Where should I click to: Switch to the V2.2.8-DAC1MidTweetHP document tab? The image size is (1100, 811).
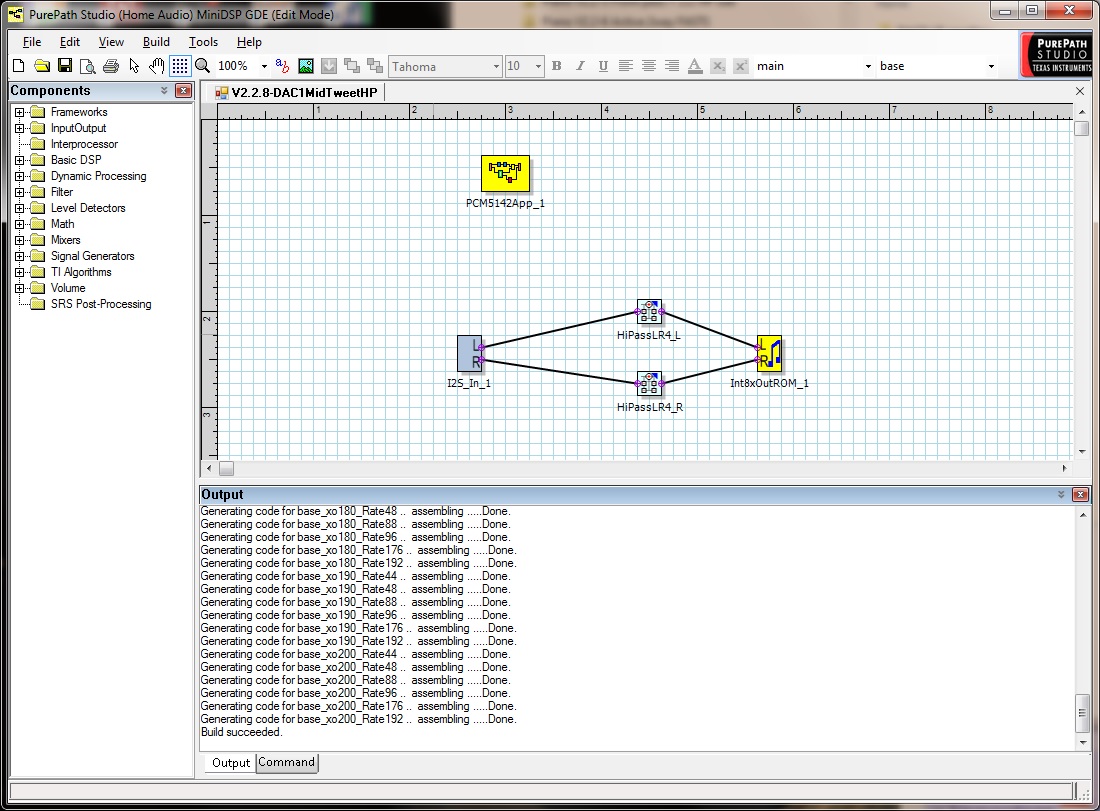click(x=296, y=93)
